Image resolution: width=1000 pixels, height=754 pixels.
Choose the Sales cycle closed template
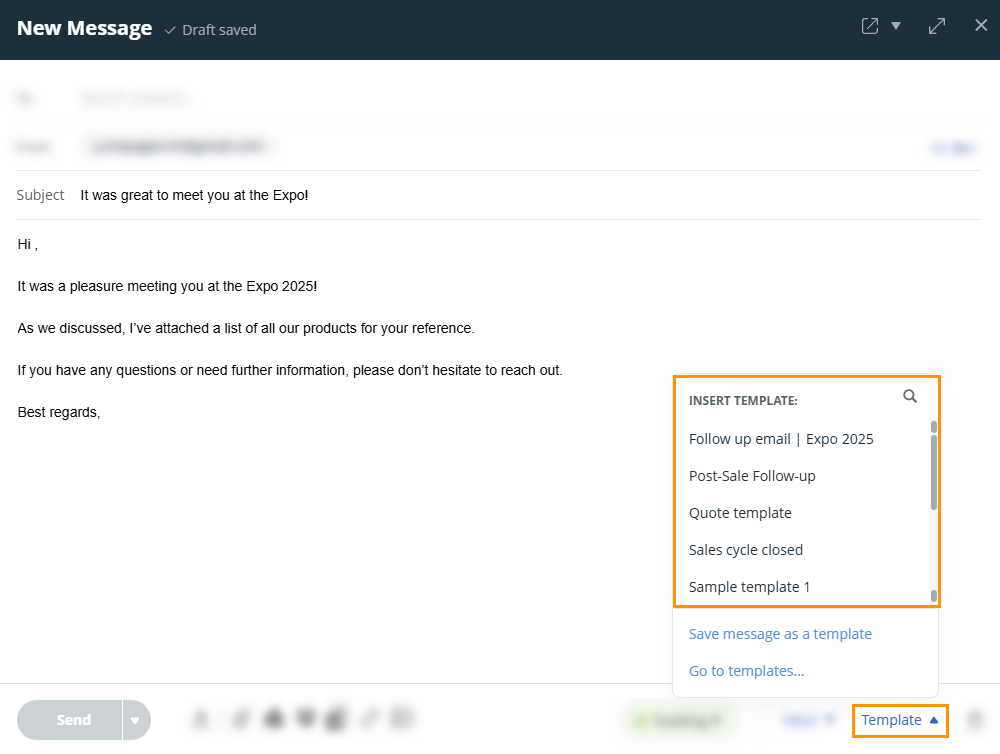[746, 549]
